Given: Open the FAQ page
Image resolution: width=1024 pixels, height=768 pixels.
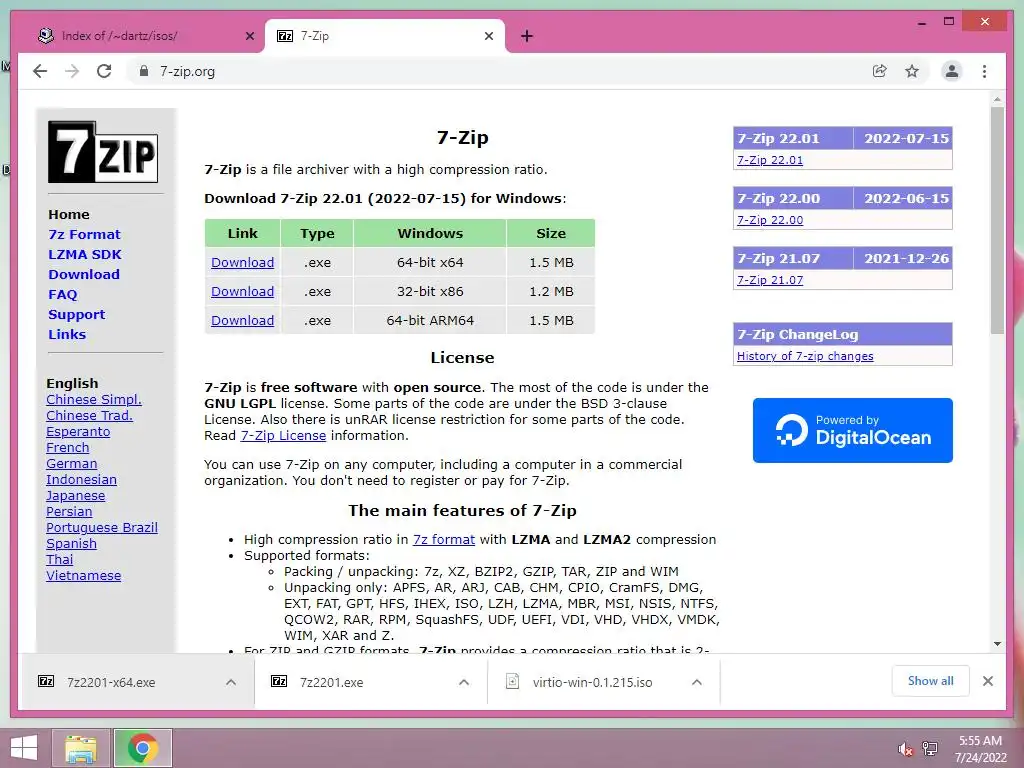Looking at the screenshot, I should click(63, 295).
